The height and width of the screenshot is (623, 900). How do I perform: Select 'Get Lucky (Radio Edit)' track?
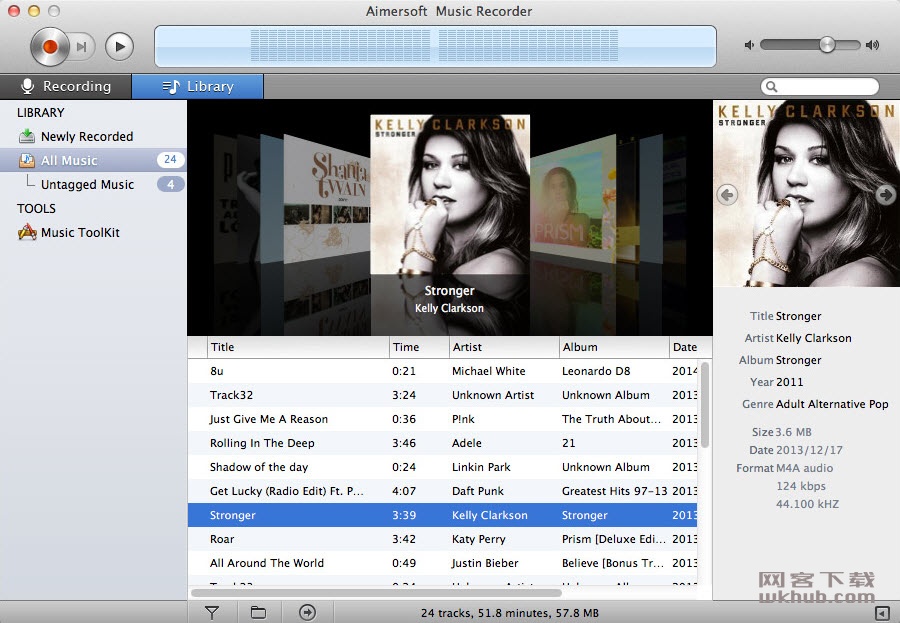click(443, 492)
